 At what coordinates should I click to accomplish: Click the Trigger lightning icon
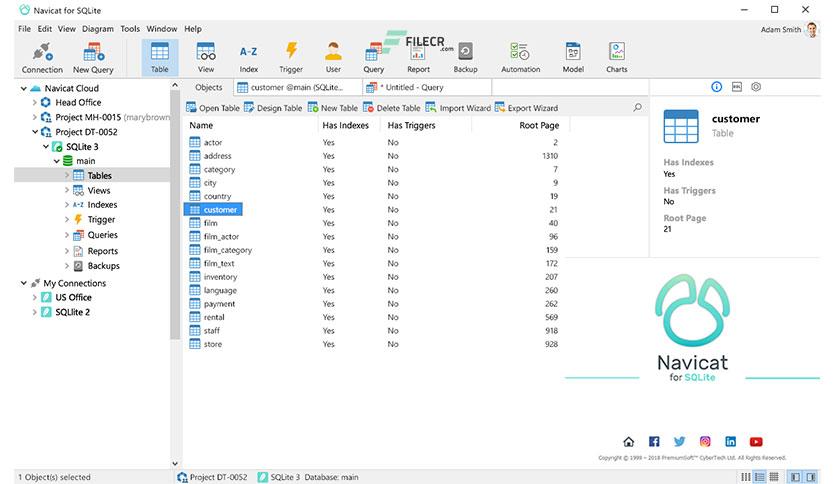click(x=291, y=58)
